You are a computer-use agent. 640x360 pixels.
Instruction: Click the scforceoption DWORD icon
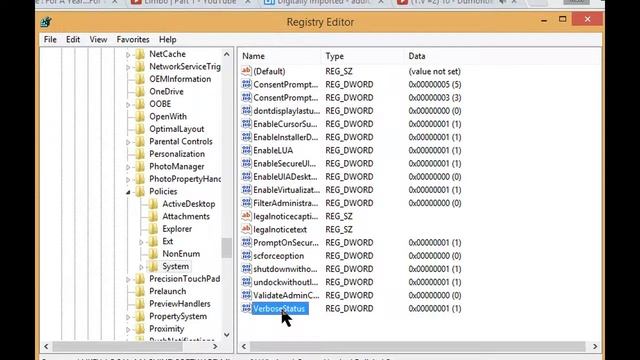pos(246,256)
